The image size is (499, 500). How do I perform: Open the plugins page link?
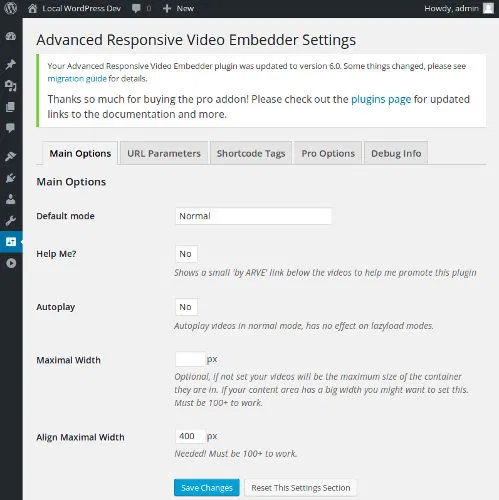[381, 99]
